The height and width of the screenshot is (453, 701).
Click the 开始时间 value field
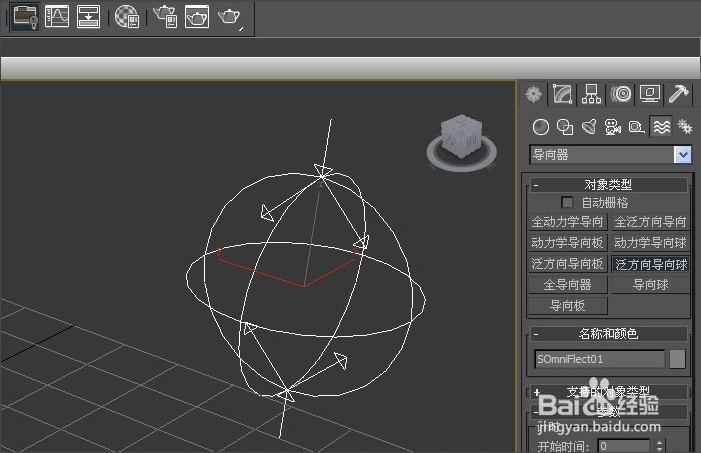pyautogui.click(x=624, y=446)
